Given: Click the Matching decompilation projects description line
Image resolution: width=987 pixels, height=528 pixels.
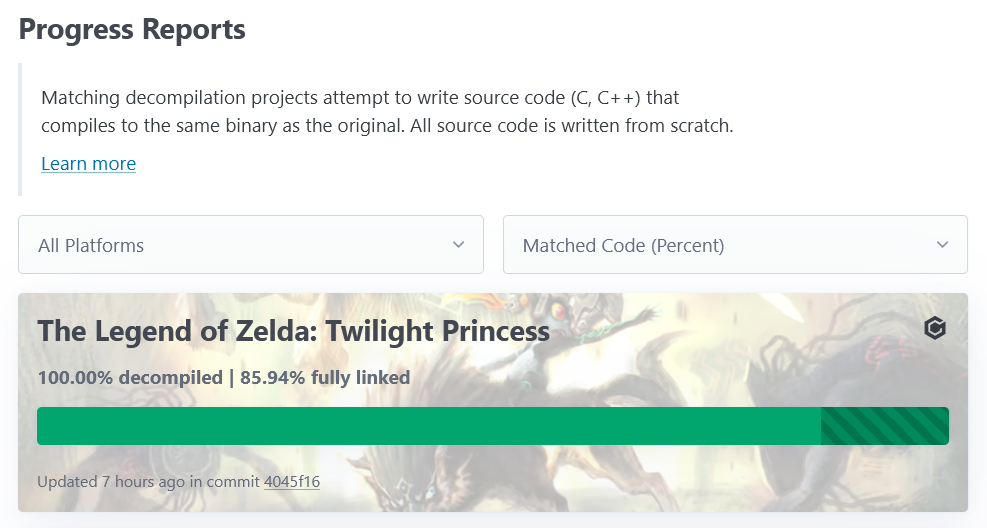Looking at the screenshot, I should 360,98.
